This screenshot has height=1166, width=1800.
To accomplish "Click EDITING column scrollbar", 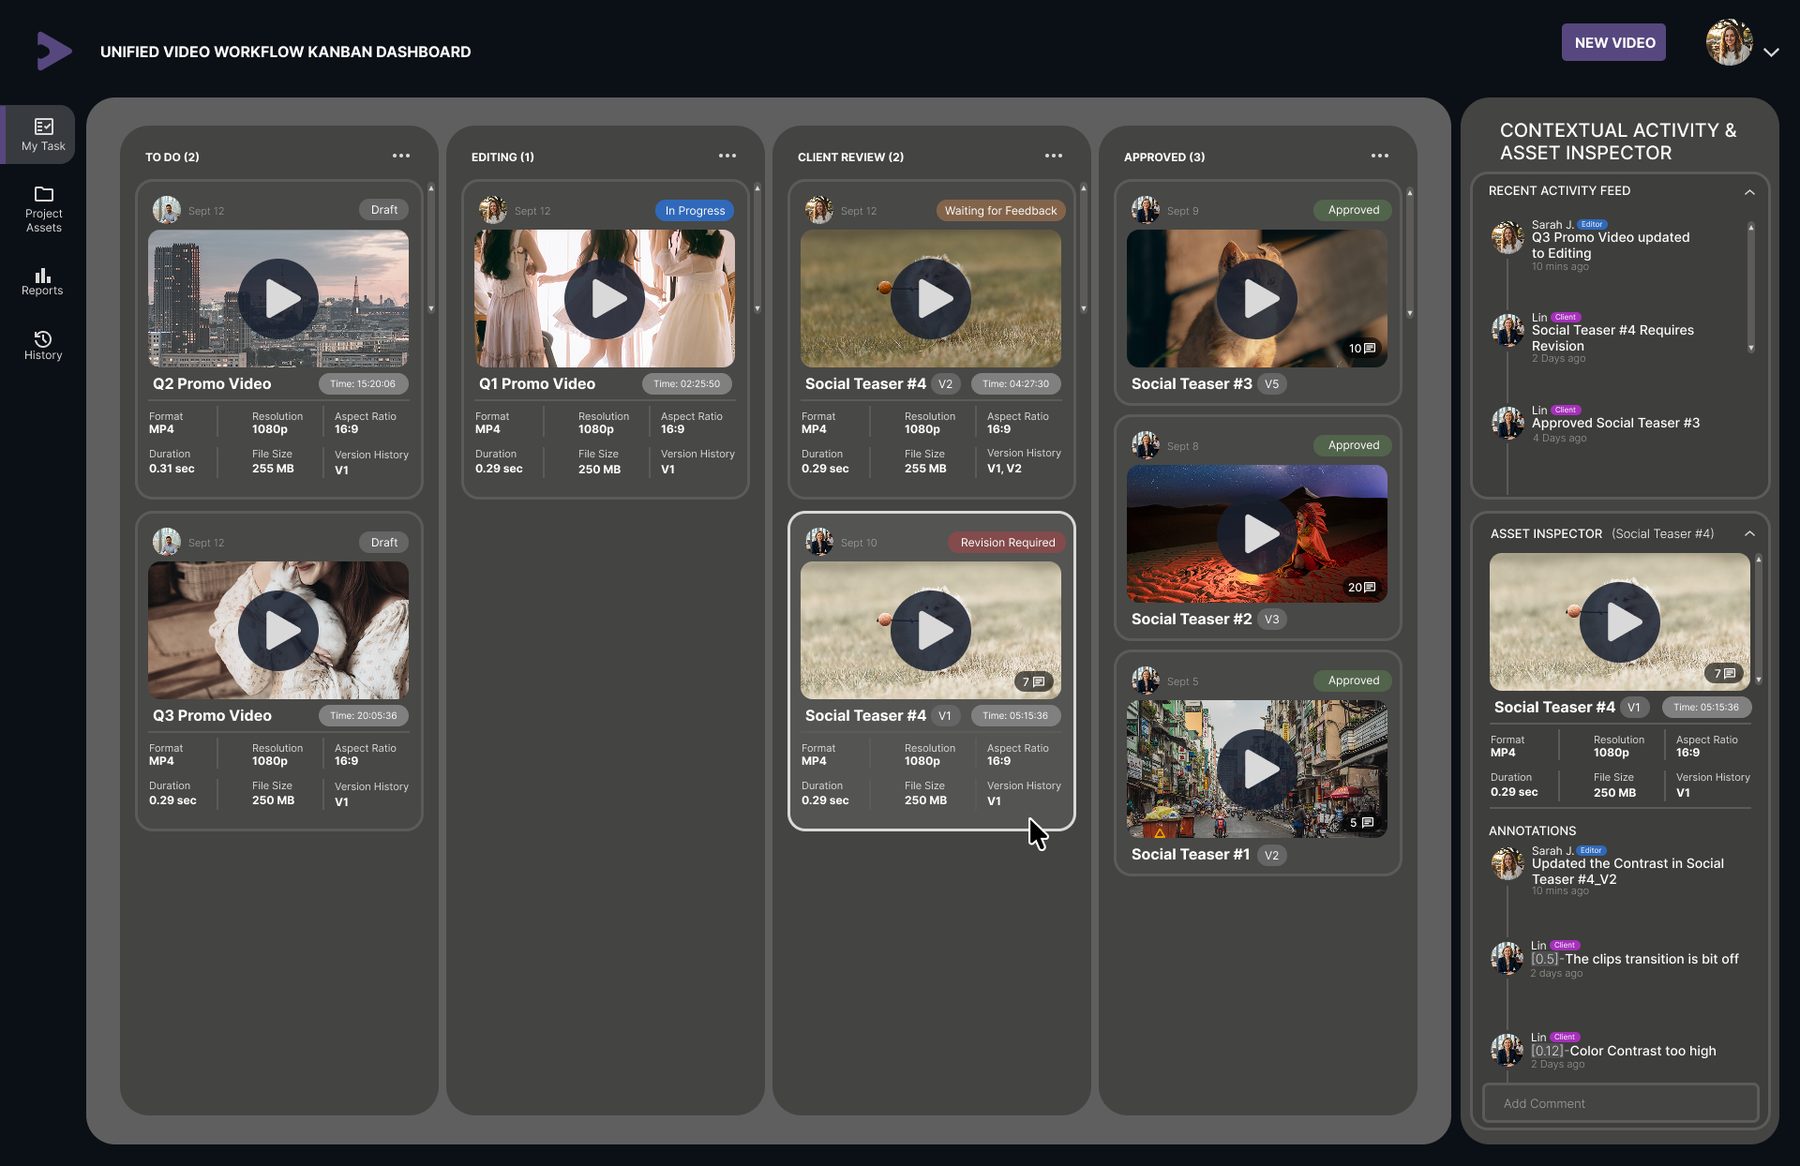I will click(x=757, y=248).
